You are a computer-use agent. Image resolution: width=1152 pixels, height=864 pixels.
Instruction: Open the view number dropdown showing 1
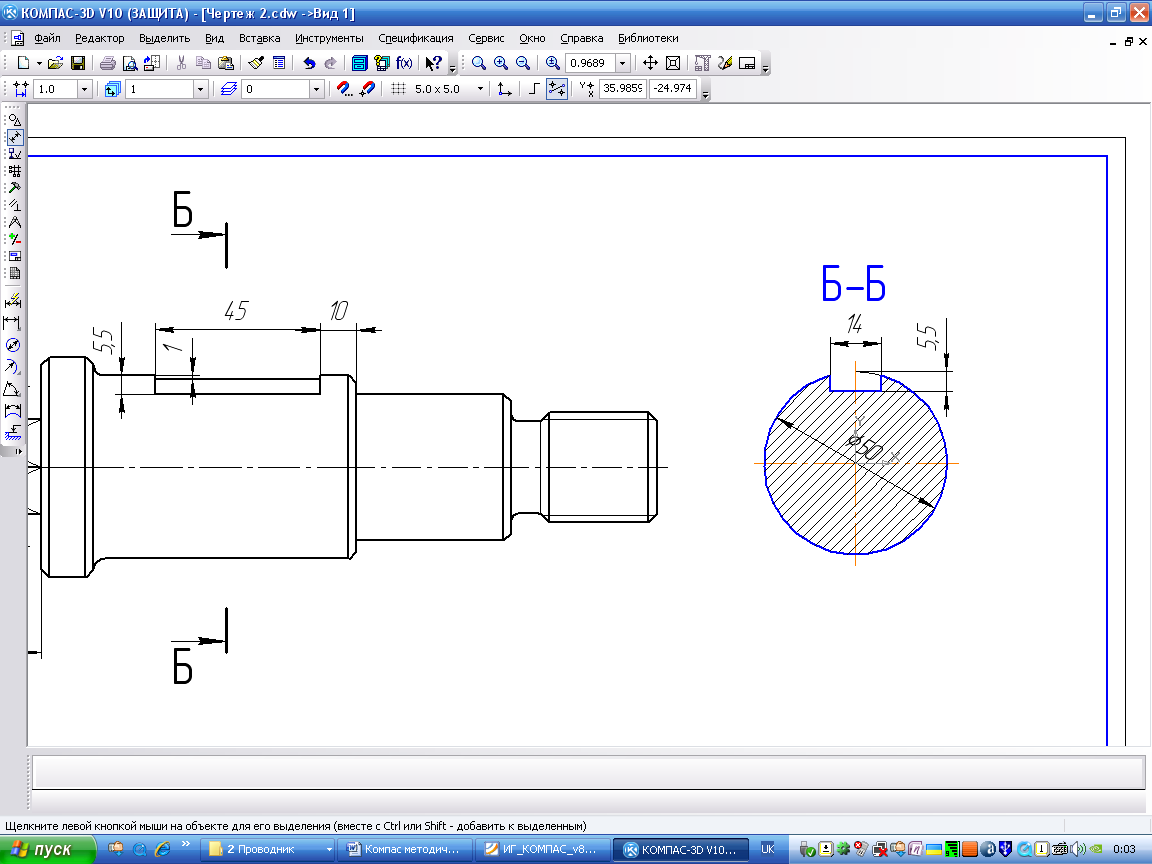201,89
